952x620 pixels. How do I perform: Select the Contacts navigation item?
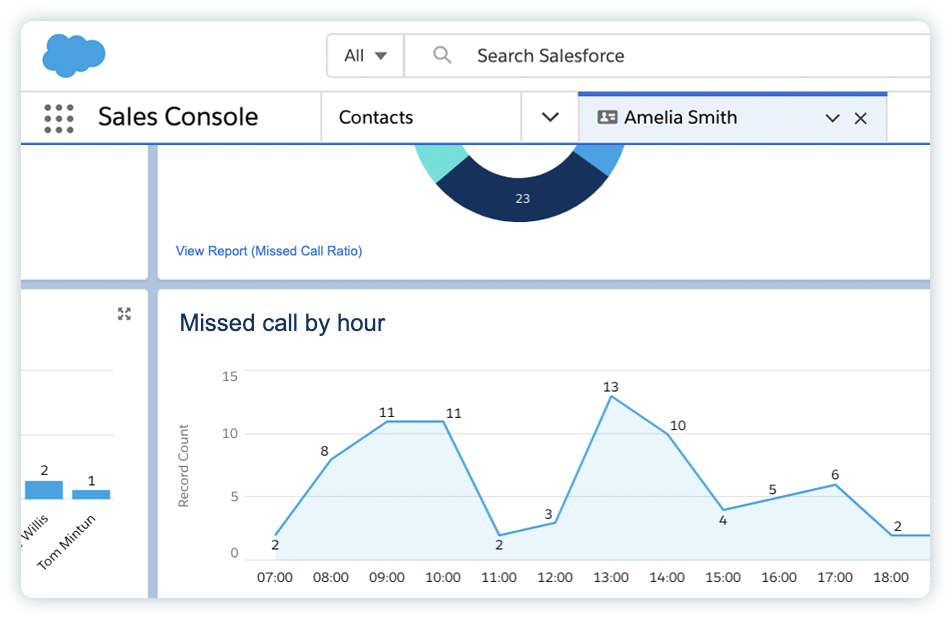click(376, 117)
